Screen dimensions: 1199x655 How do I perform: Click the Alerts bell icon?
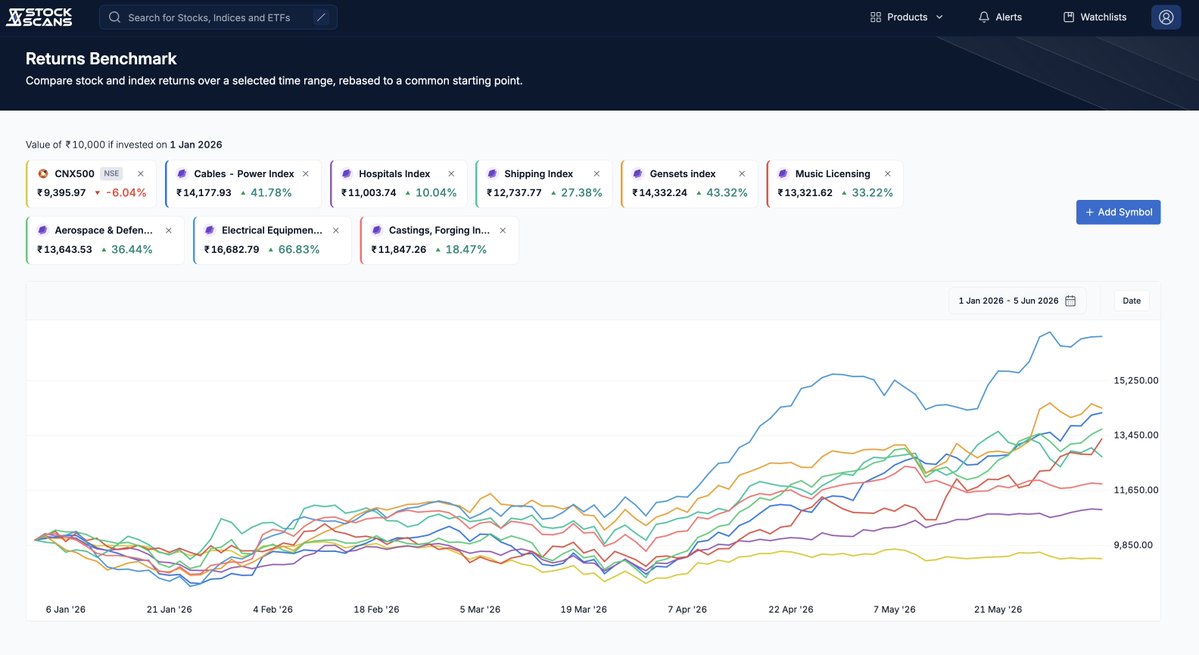point(984,17)
